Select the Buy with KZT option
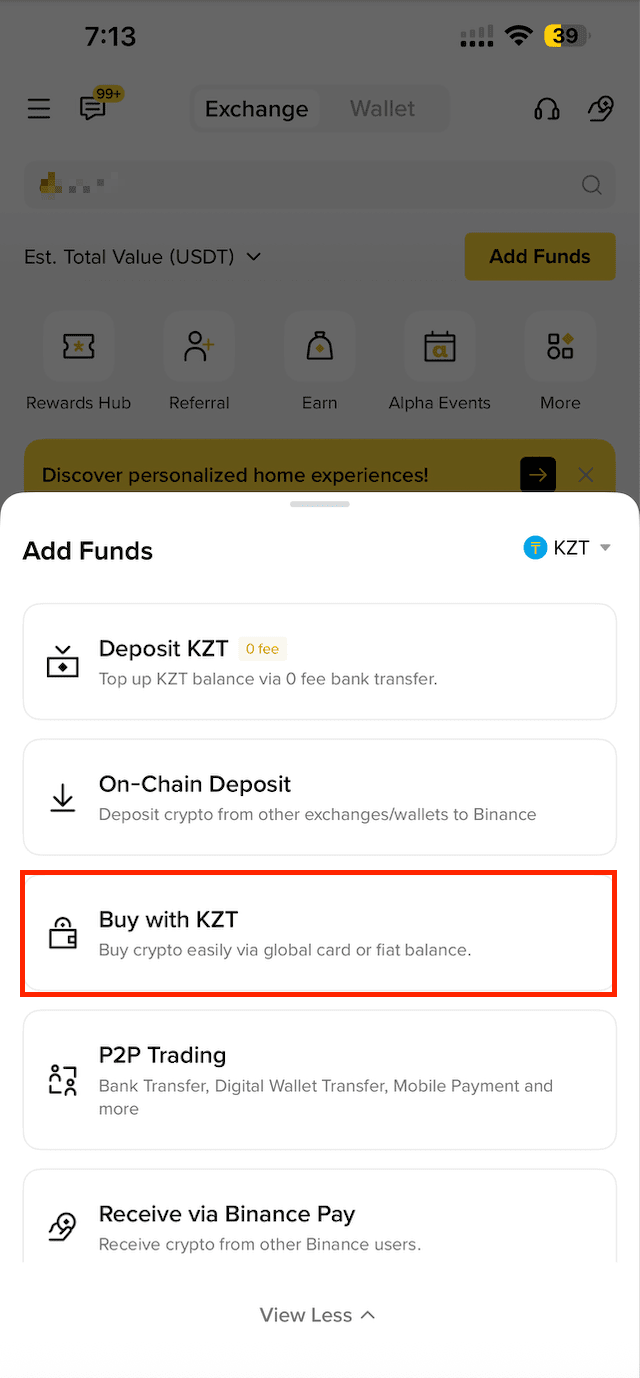The width and height of the screenshot is (640, 1378). click(x=319, y=933)
